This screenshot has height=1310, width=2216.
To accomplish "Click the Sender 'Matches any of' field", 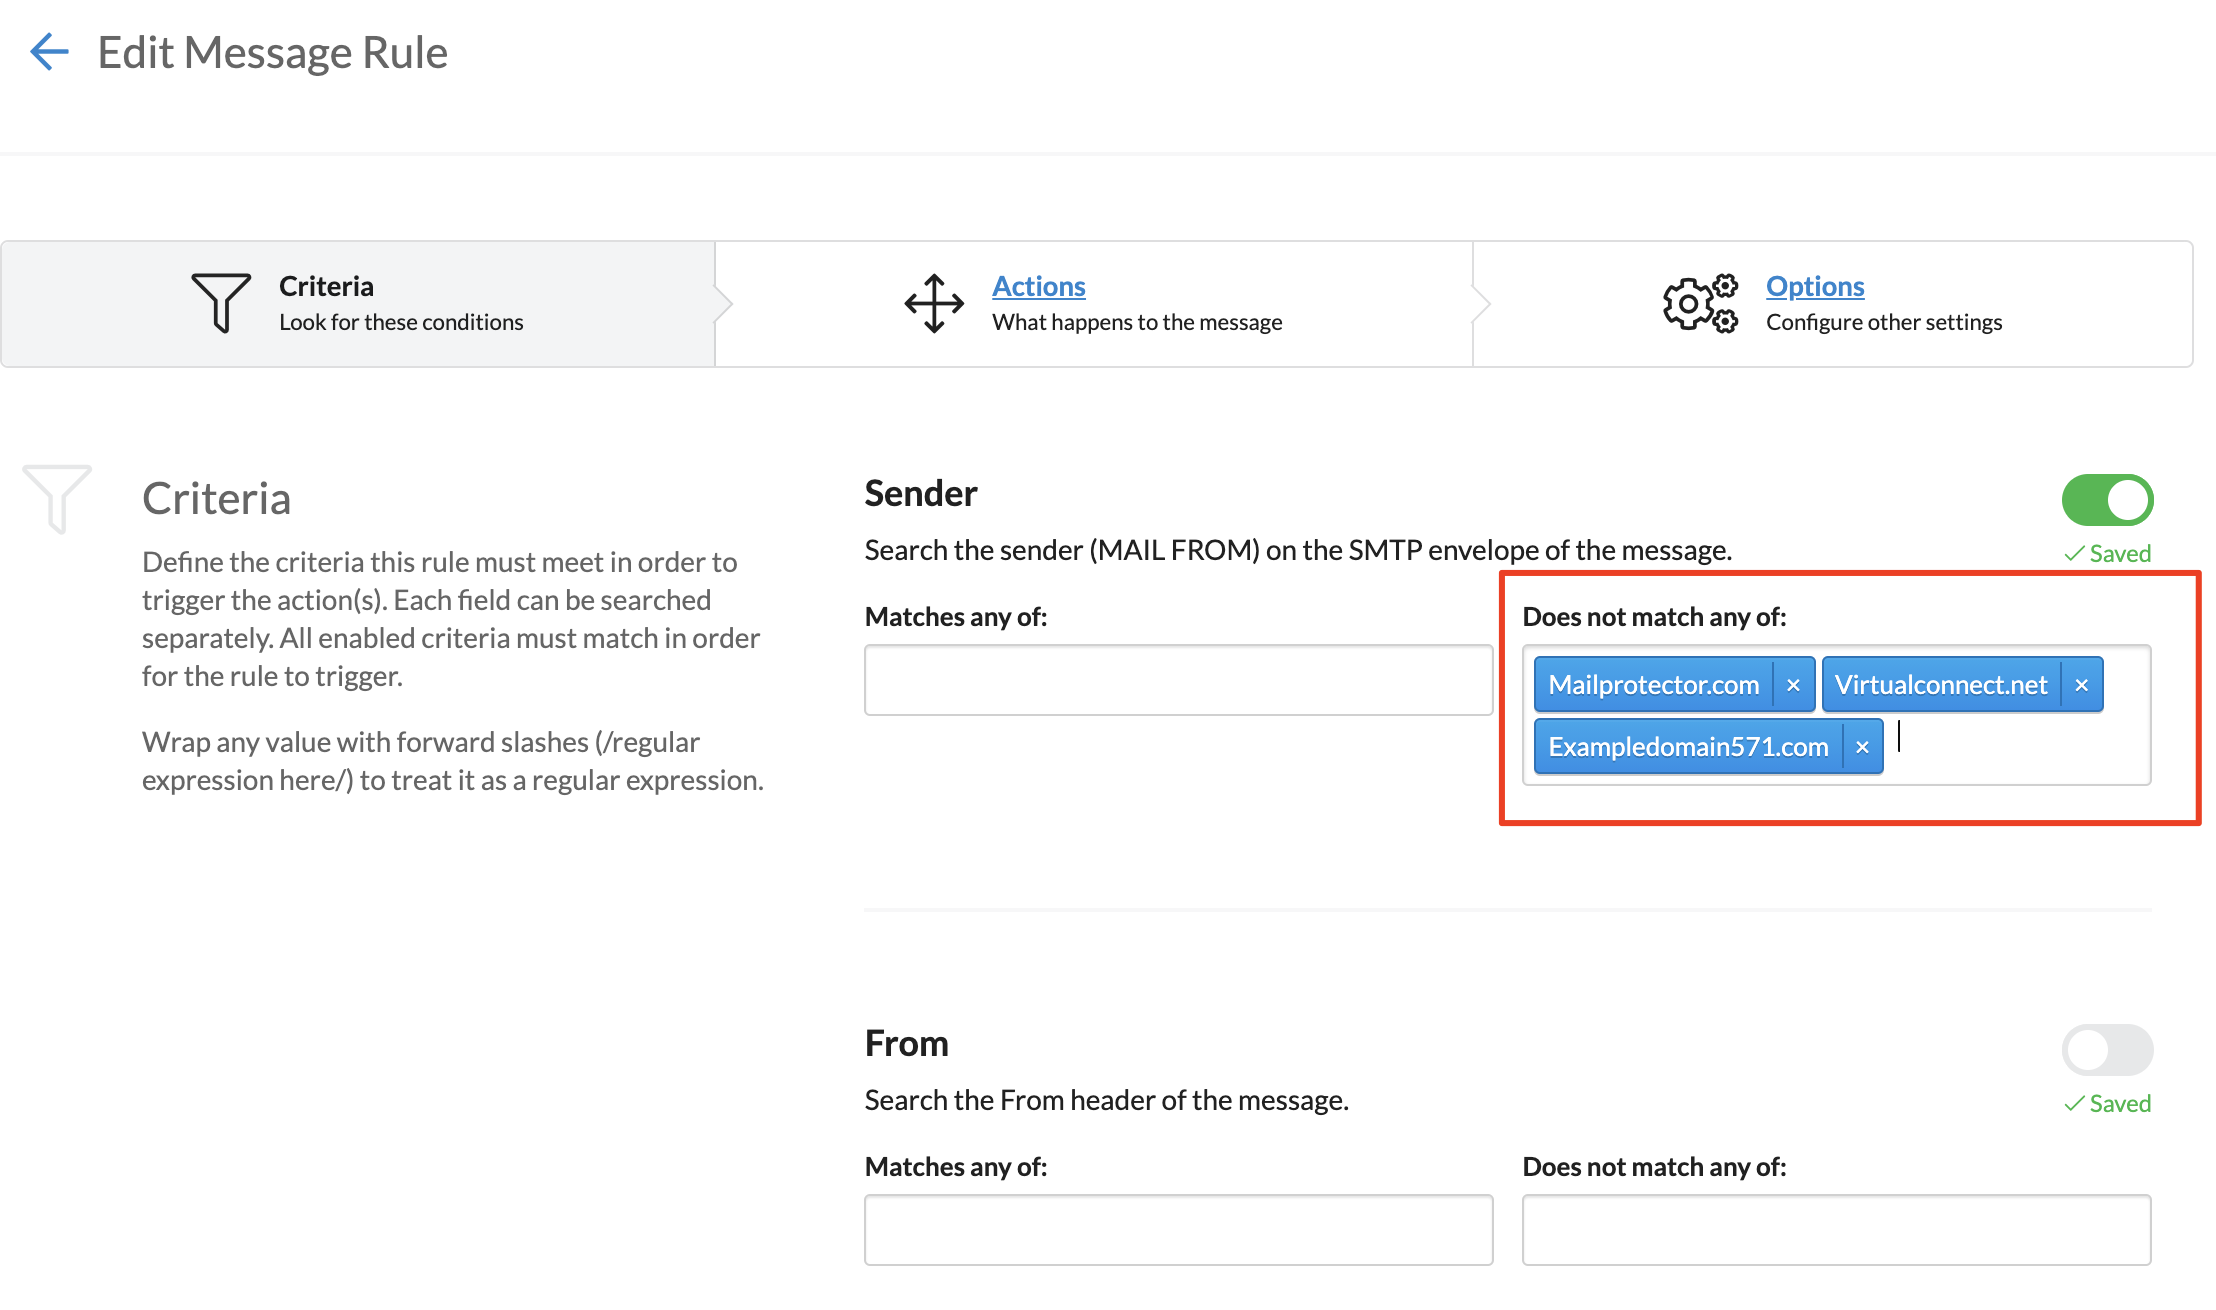I will [x=1178, y=680].
